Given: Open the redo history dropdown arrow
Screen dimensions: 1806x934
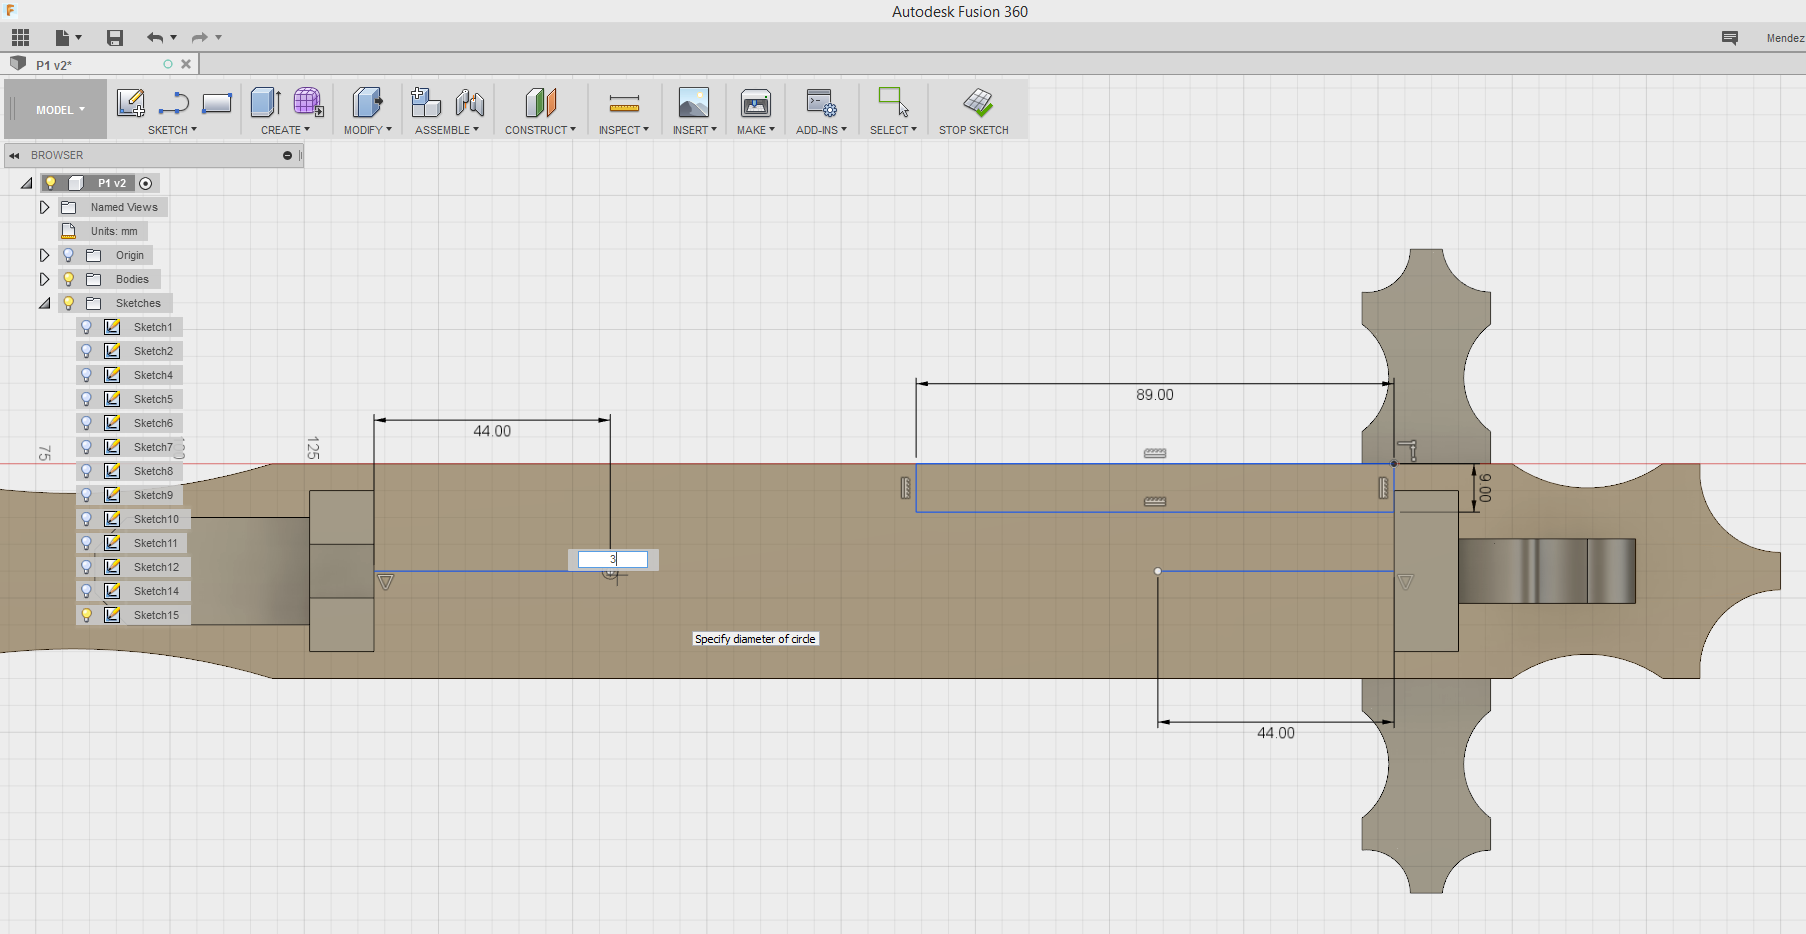Looking at the screenshot, I should point(219,38).
